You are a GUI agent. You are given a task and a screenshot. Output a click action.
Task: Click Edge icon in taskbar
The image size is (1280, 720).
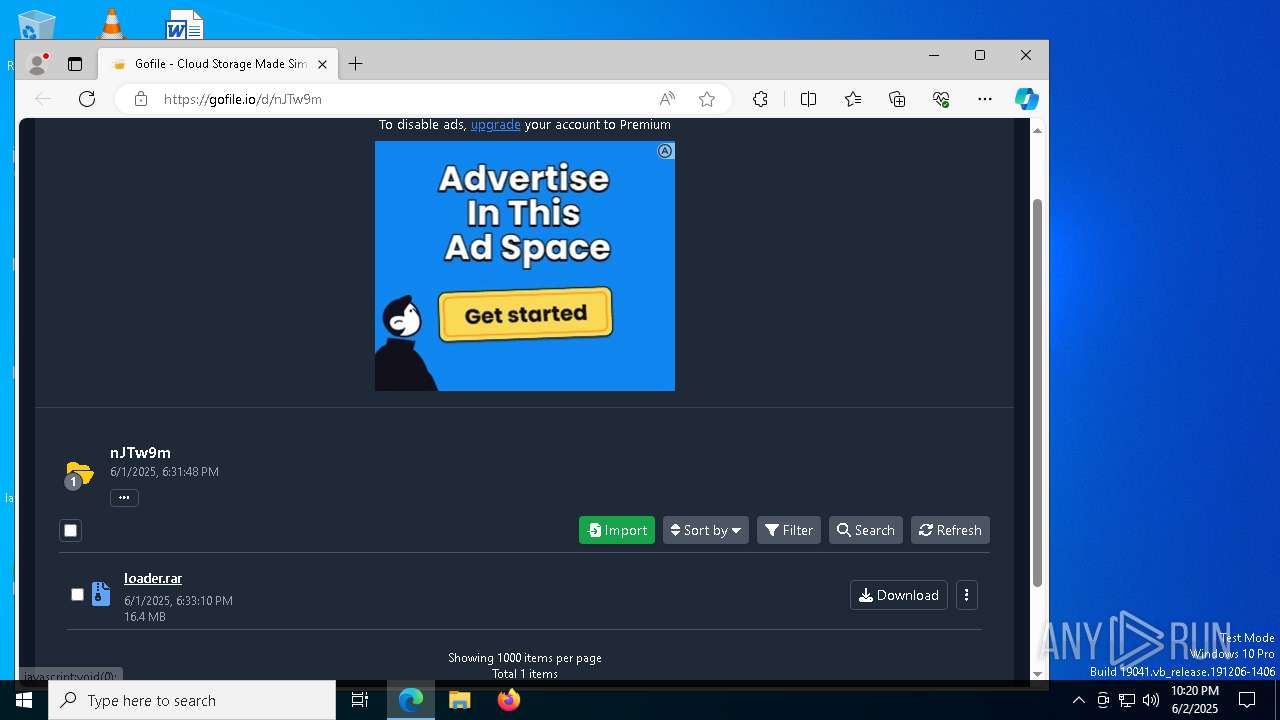(411, 700)
